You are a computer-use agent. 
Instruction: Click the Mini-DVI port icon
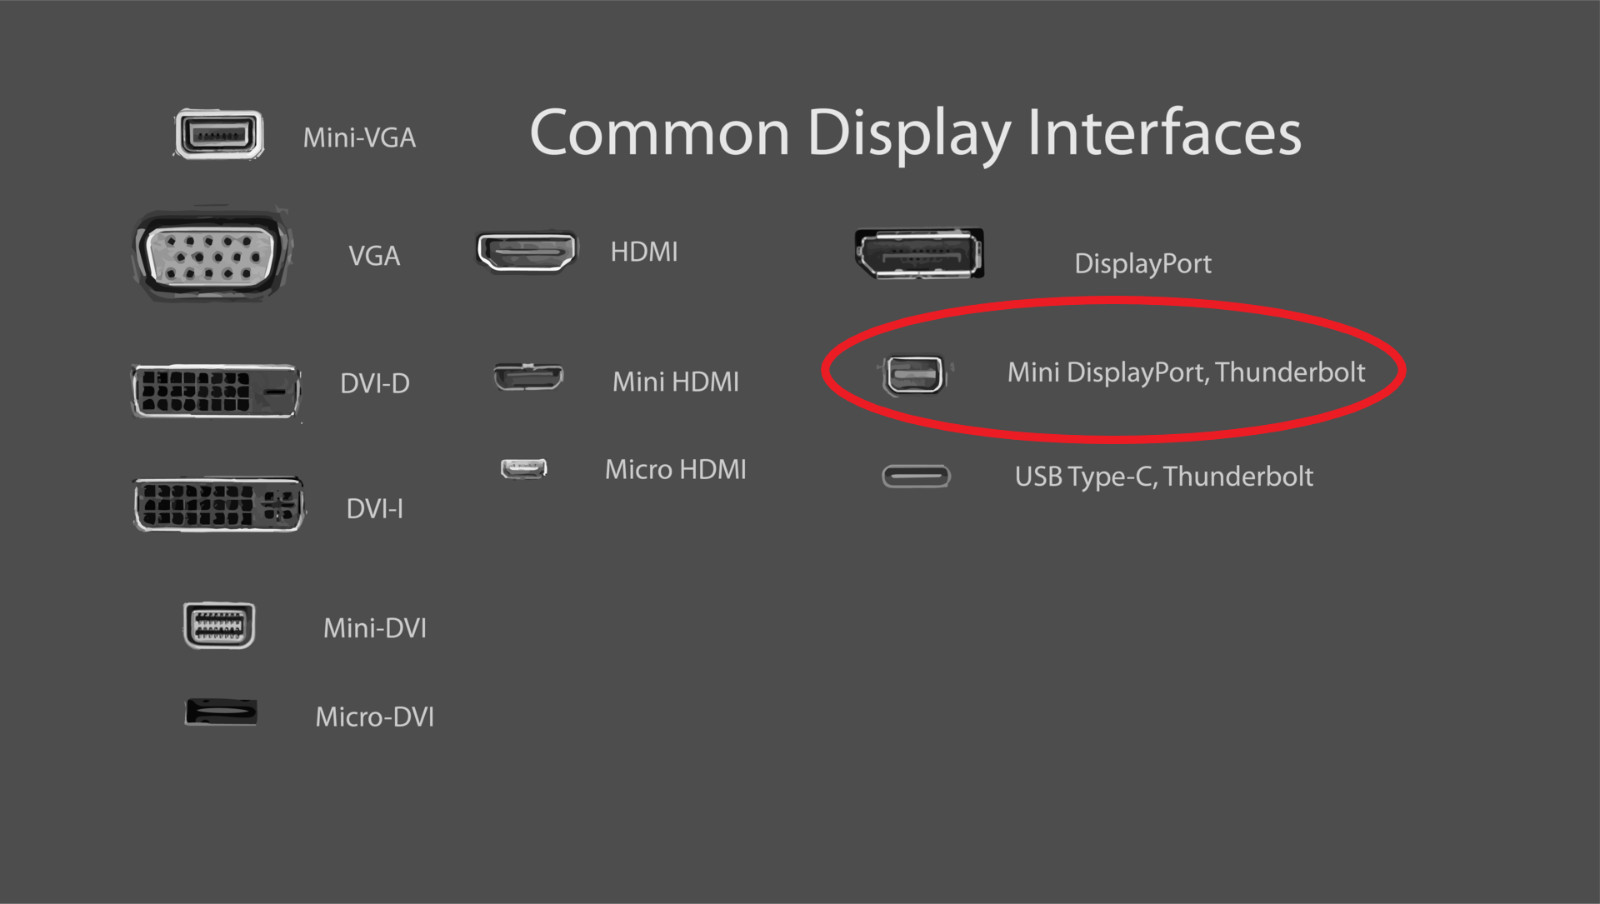pyautogui.click(x=219, y=626)
